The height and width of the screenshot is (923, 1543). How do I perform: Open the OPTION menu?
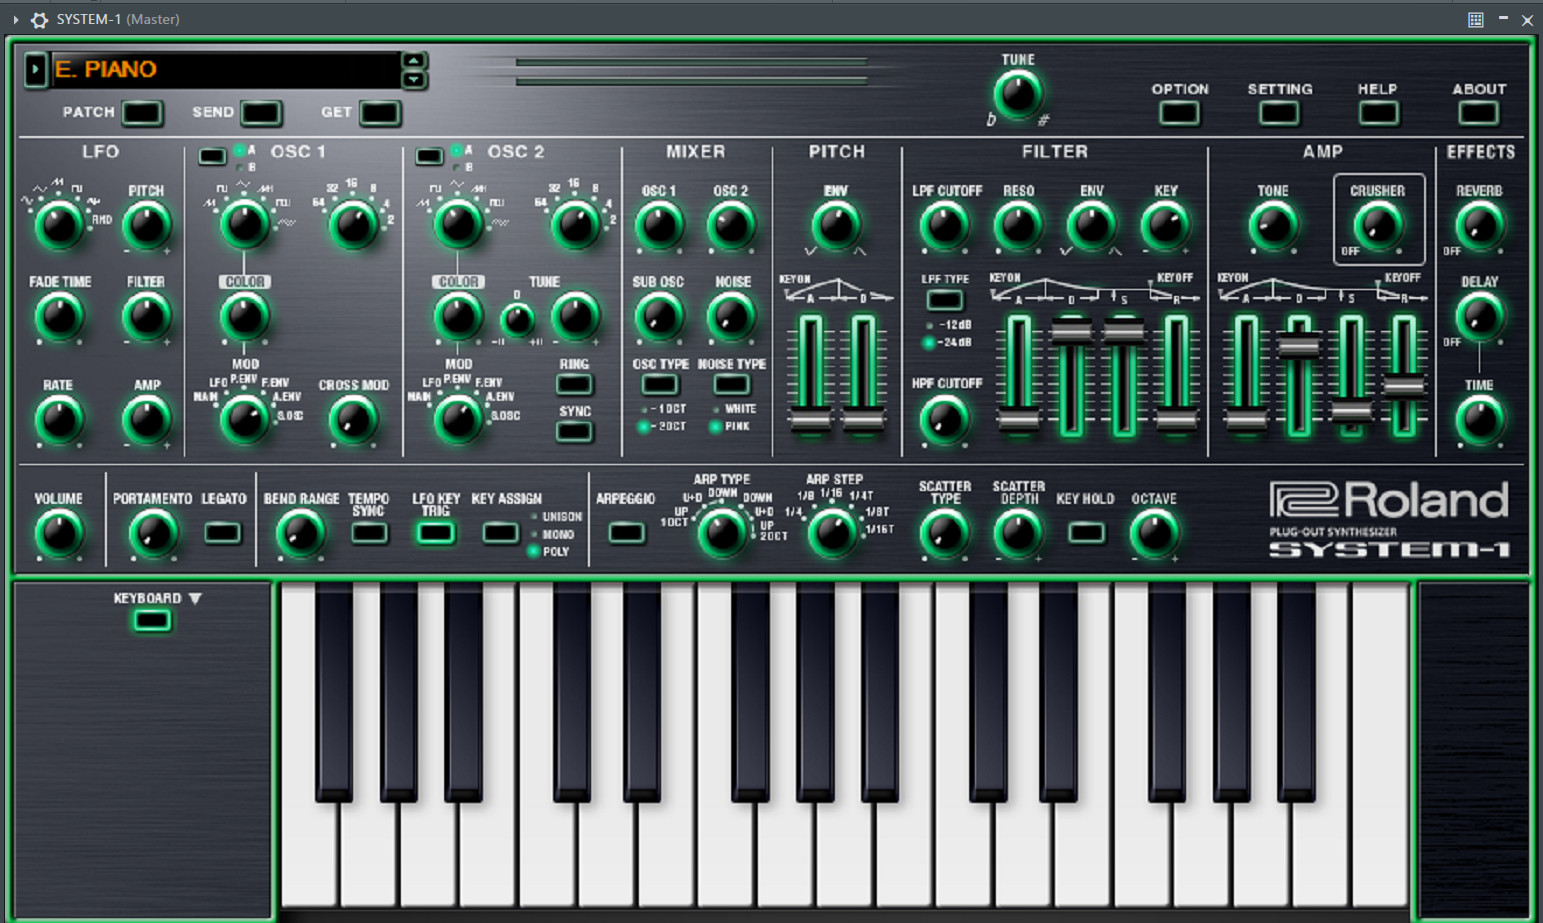[1179, 113]
